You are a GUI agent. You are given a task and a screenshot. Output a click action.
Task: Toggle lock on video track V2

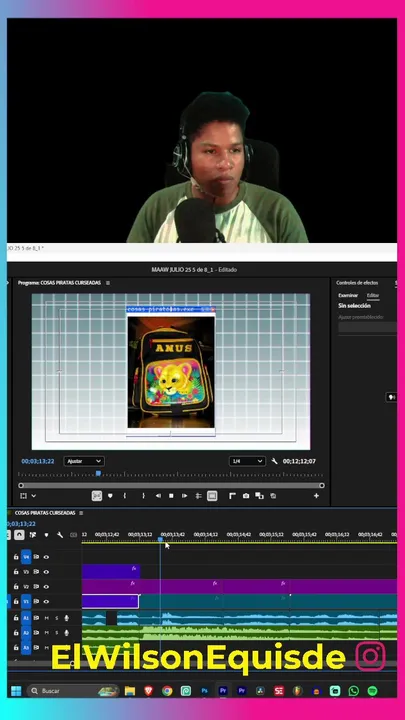[16, 586]
